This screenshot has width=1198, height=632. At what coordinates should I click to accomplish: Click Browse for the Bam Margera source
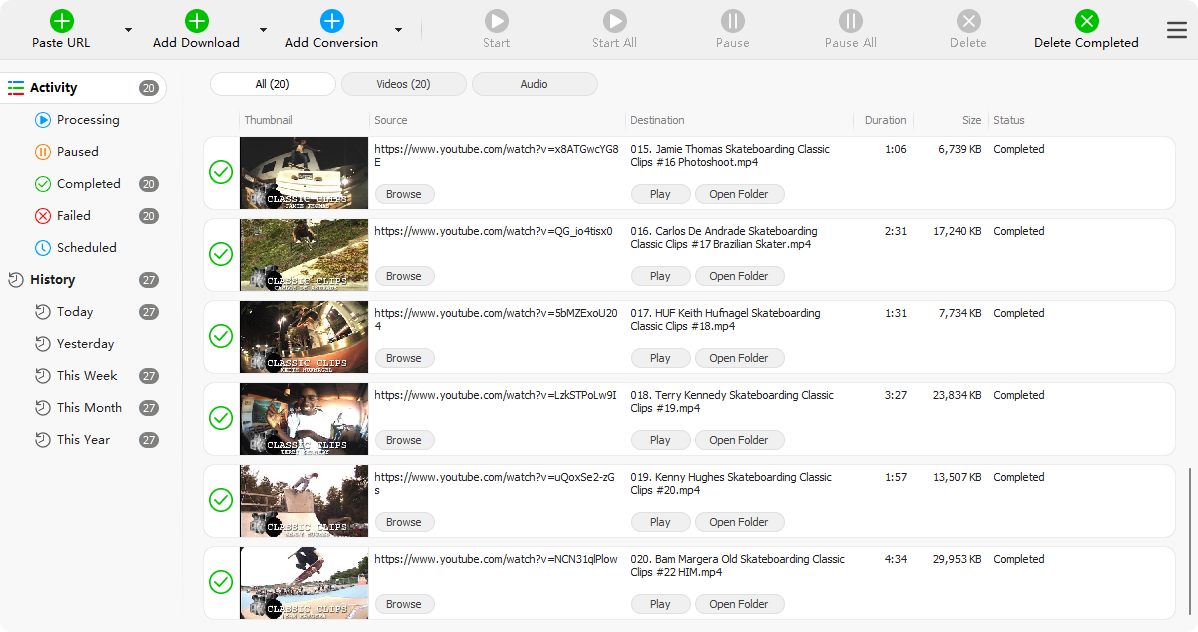click(404, 604)
